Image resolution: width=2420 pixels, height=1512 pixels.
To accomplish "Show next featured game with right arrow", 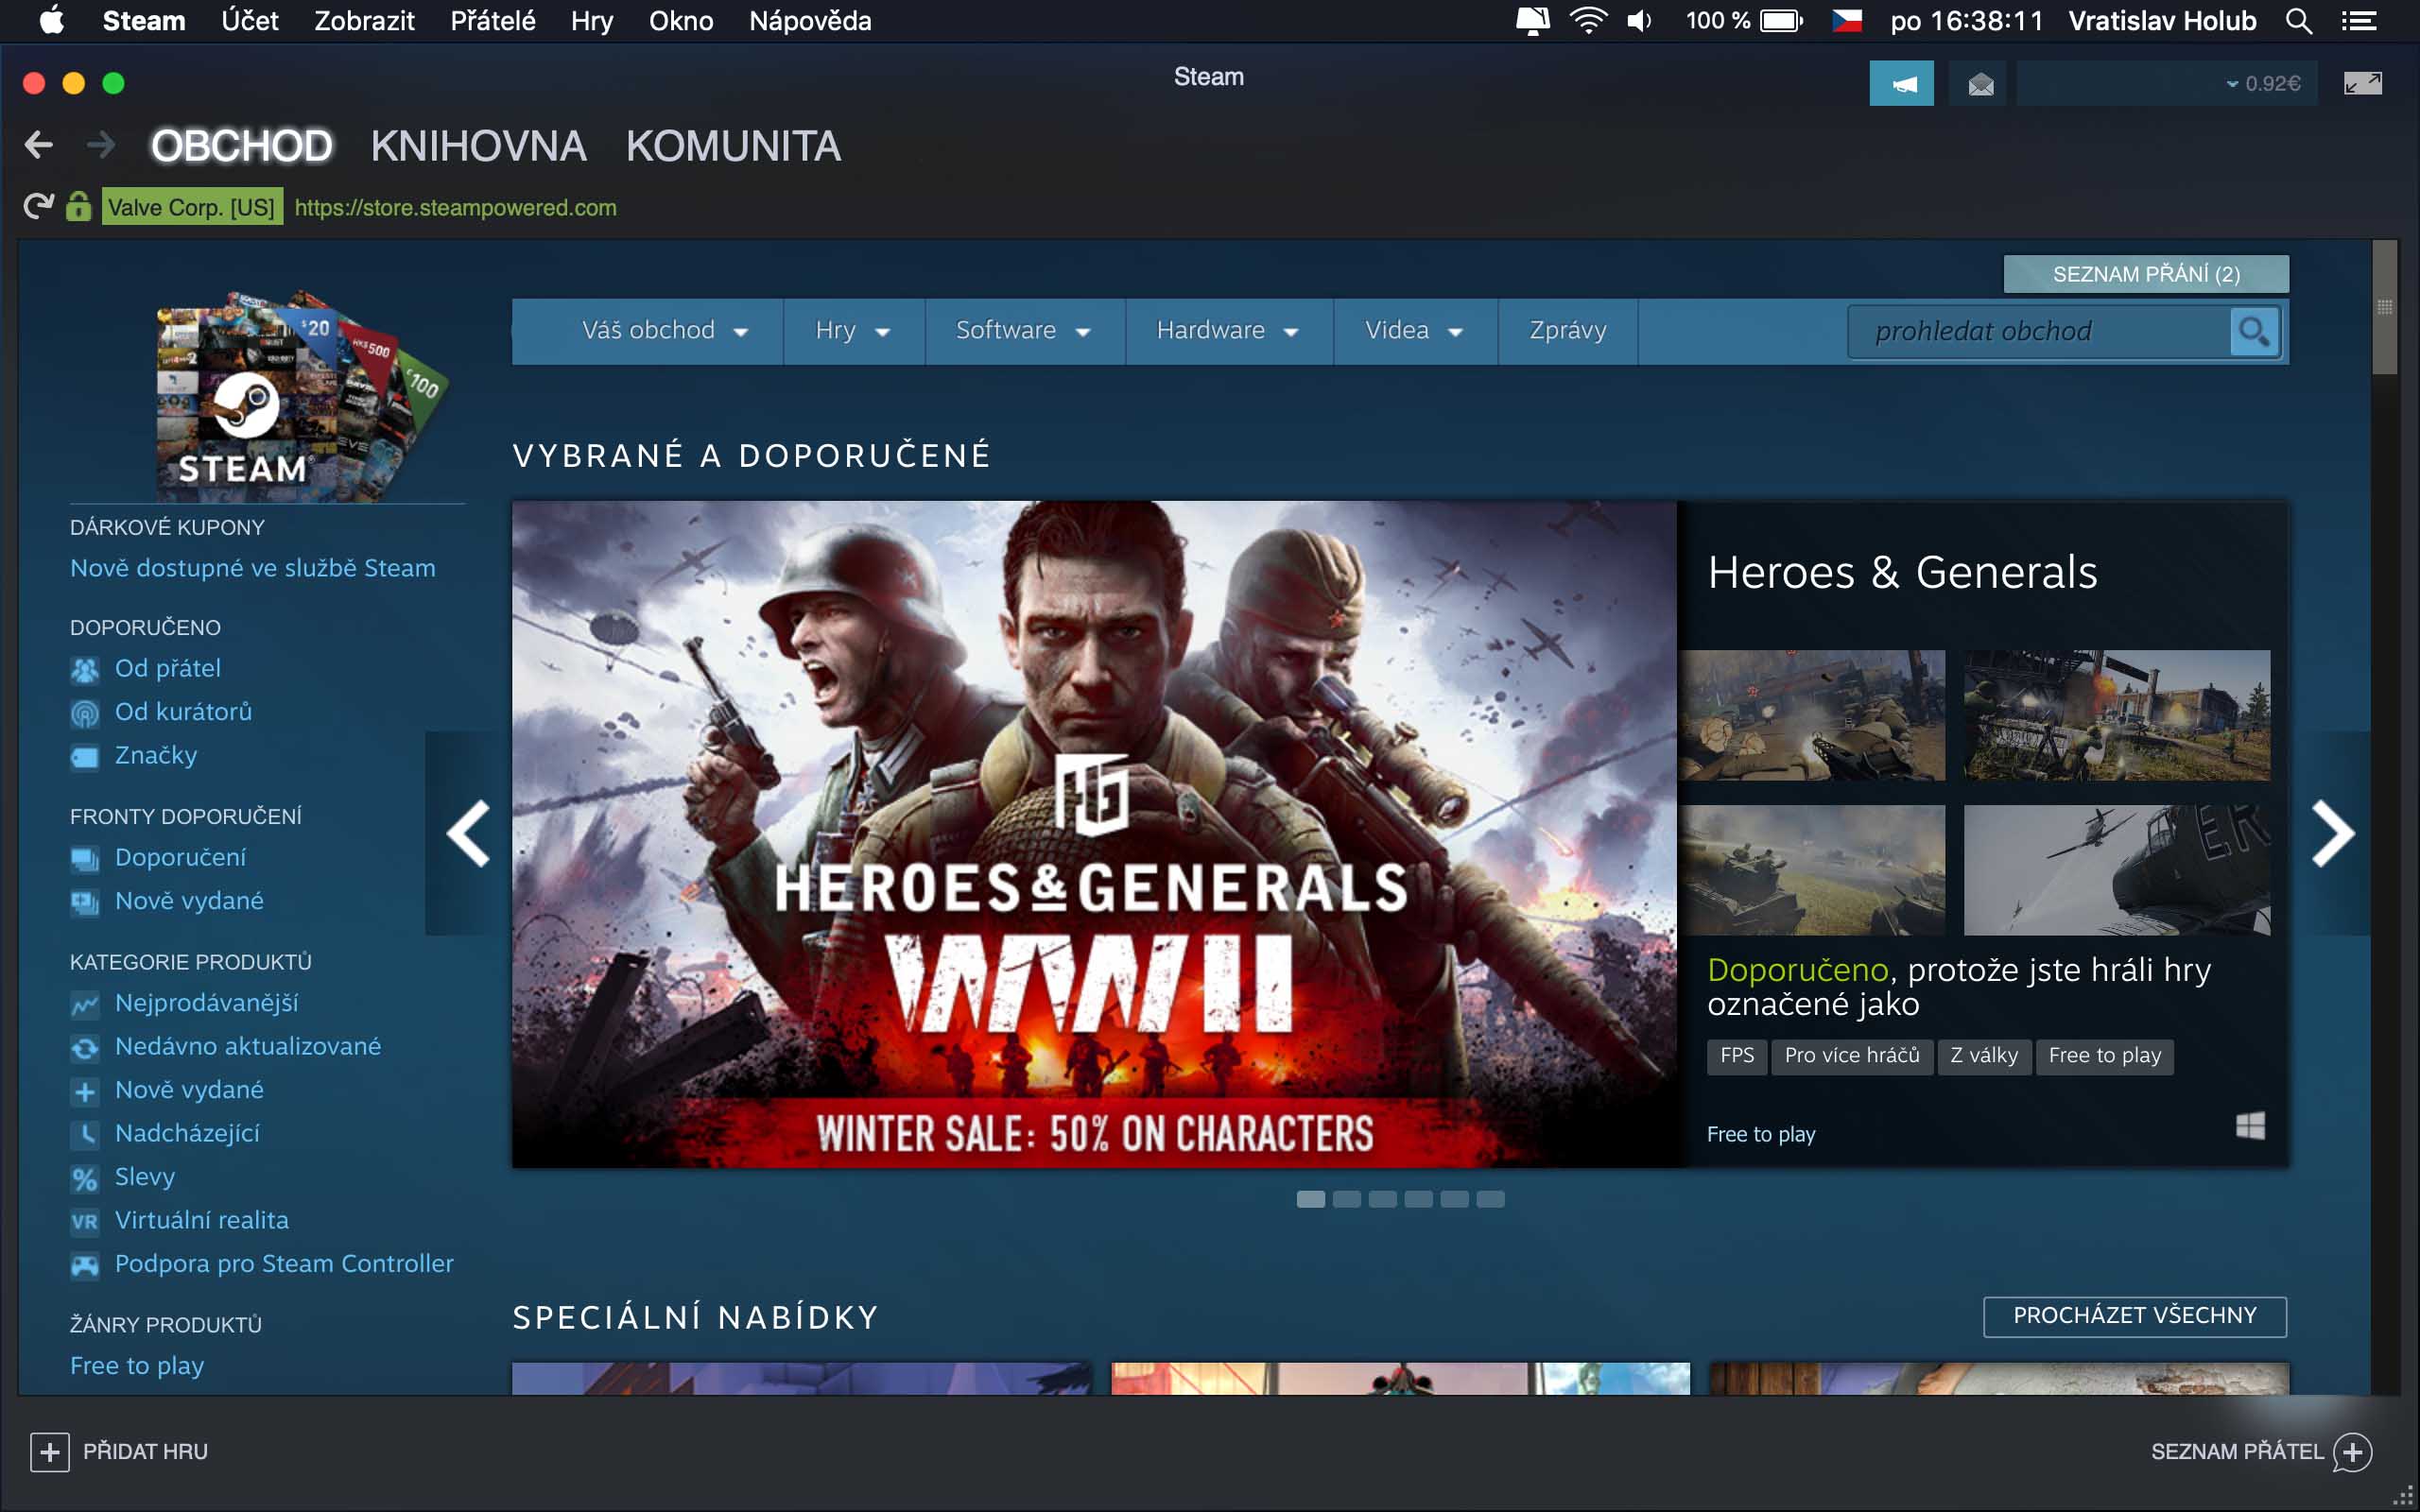I will [x=2332, y=833].
